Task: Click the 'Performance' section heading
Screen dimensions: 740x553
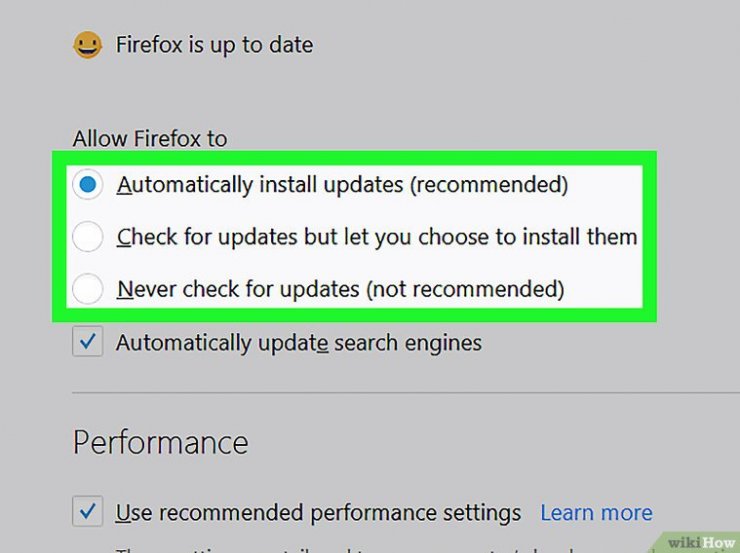Action: point(160,443)
